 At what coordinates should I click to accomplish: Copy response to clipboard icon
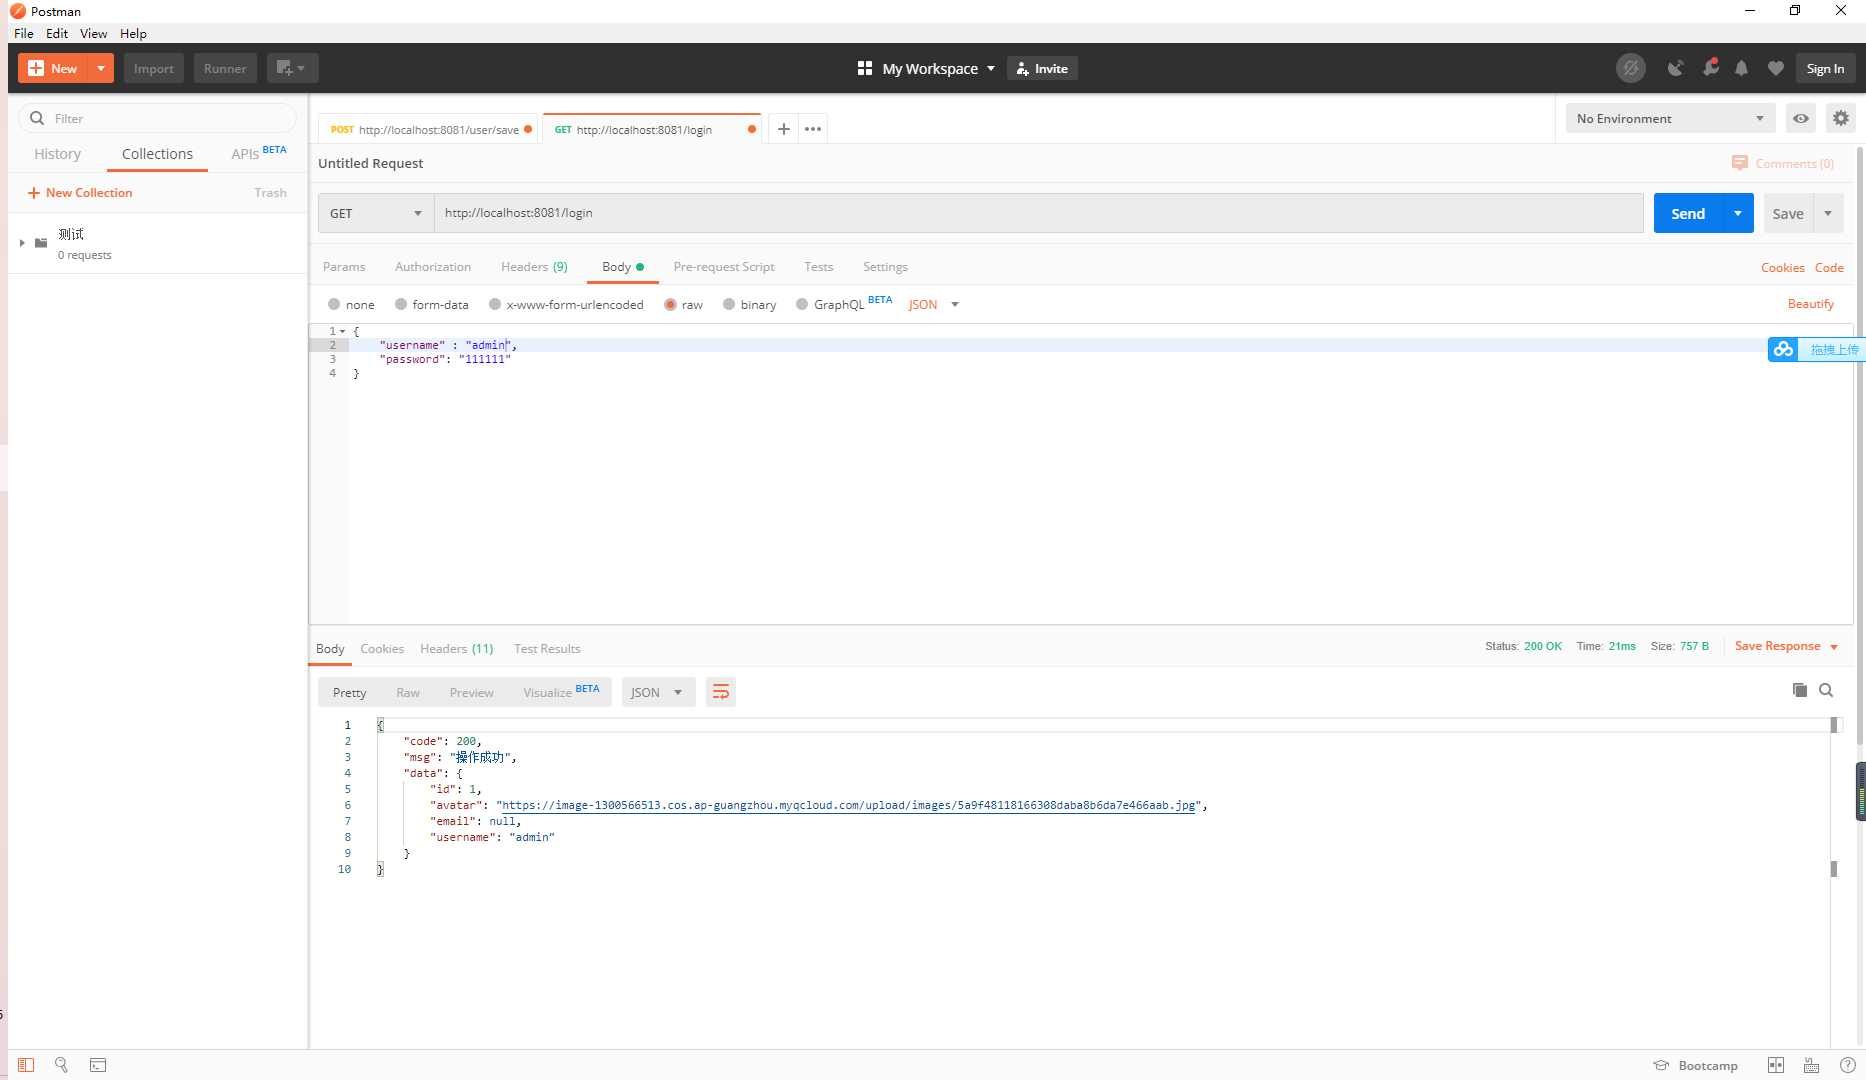click(x=1800, y=690)
